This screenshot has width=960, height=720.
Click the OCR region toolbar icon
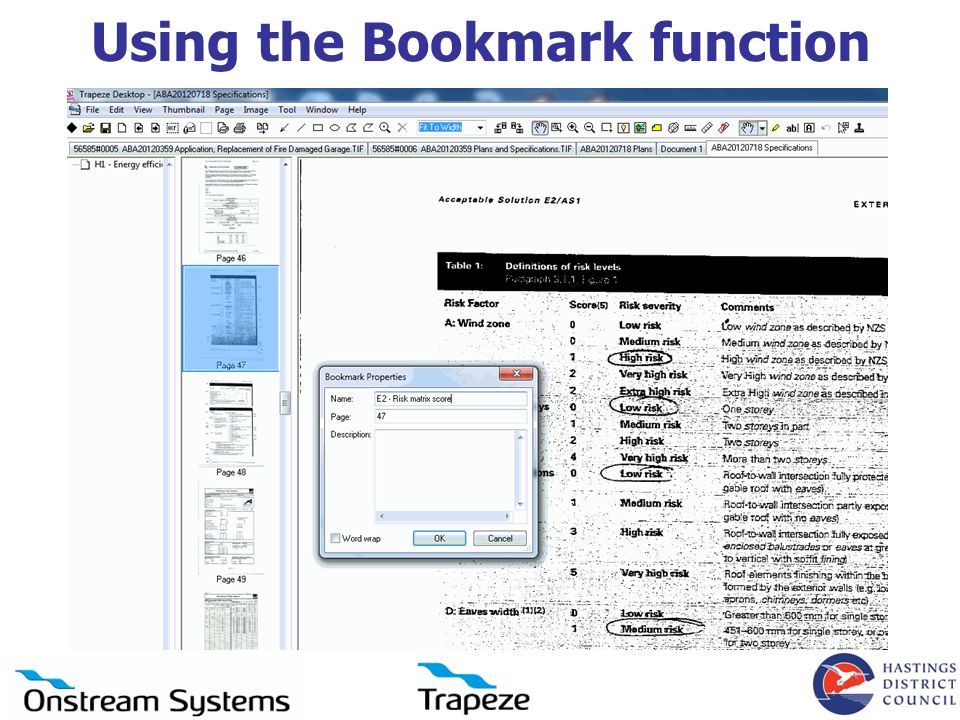[173, 128]
